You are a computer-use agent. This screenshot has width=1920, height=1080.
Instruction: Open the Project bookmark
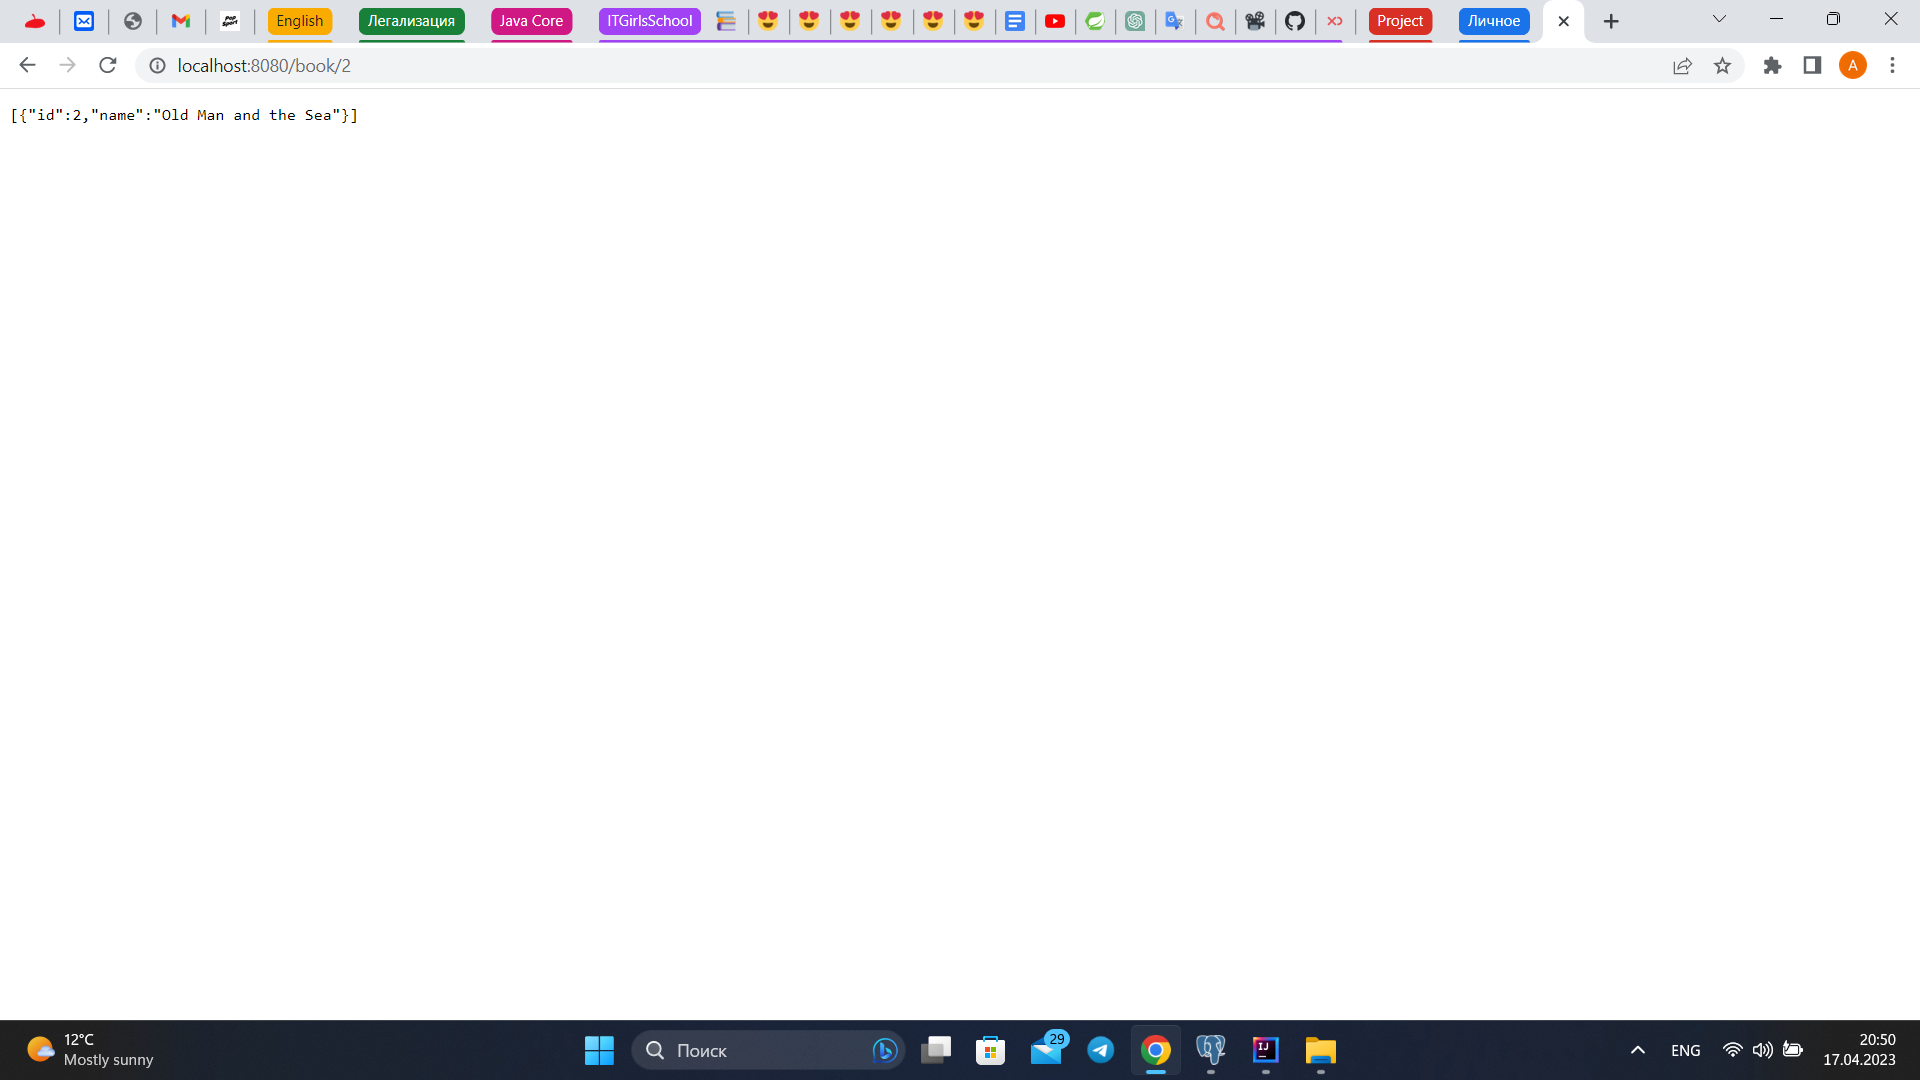[1400, 20]
